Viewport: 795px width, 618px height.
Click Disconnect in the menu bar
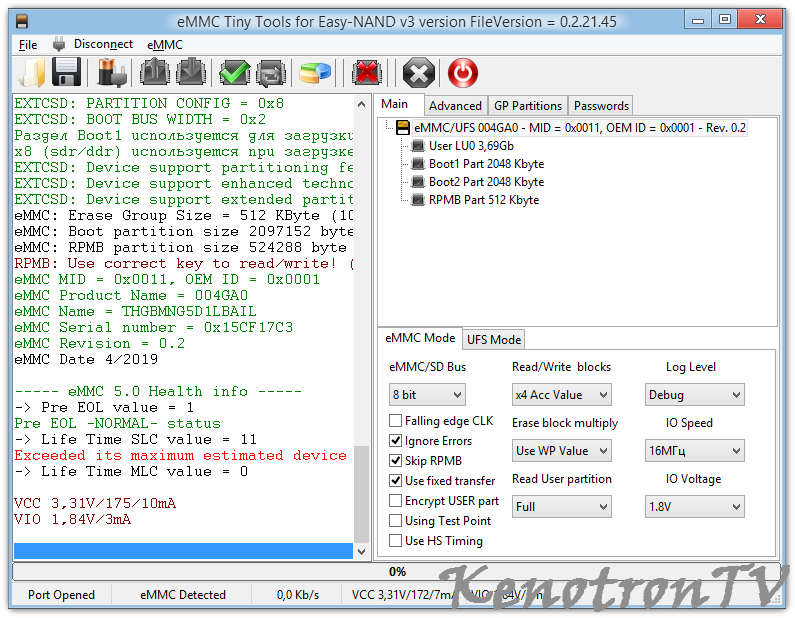[103, 44]
